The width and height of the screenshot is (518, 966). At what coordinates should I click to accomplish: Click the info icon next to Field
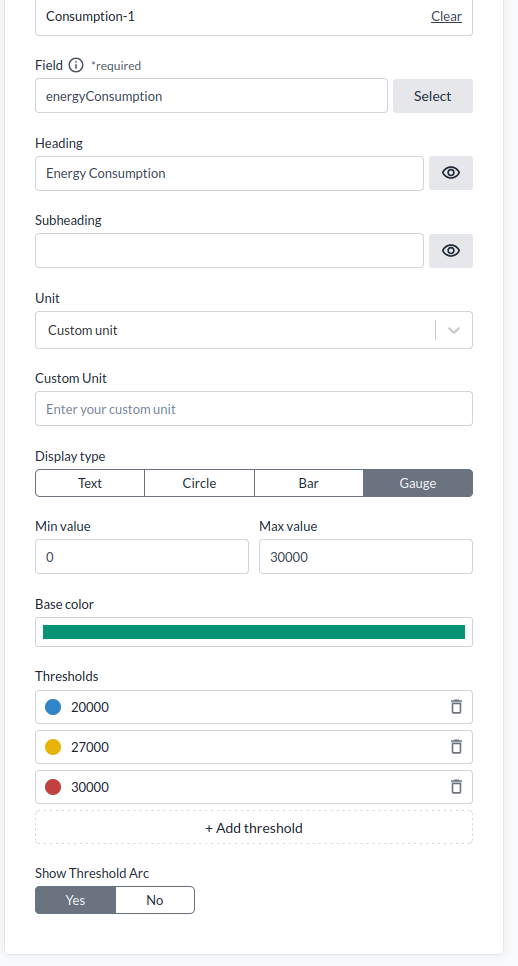[x=76, y=65]
